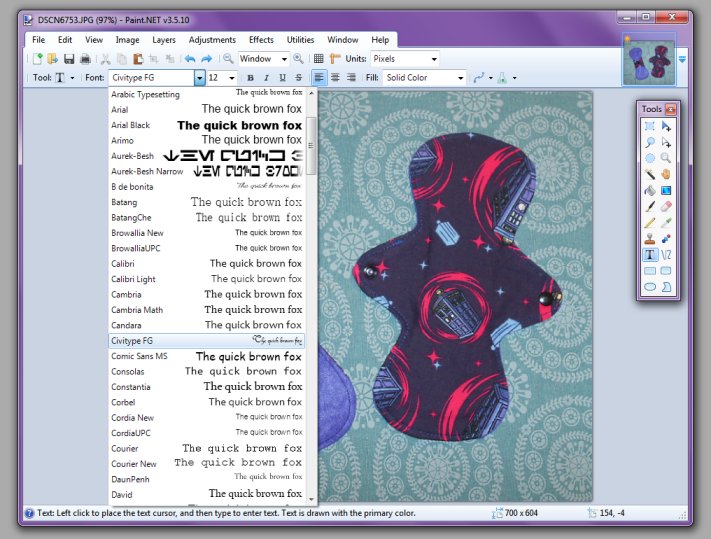Viewport: 711px width, 539px height.
Task: Toggle bold text formatting
Action: [251, 78]
